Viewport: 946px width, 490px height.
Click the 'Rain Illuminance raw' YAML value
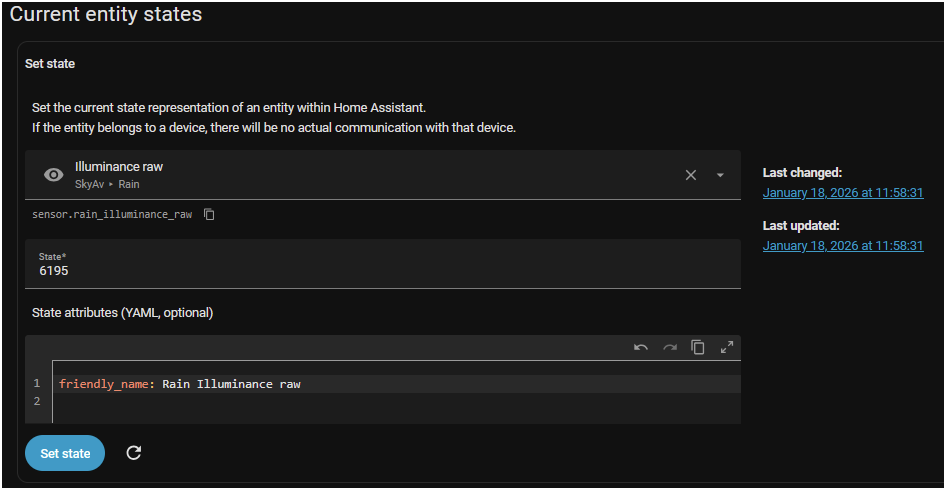(231, 384)
